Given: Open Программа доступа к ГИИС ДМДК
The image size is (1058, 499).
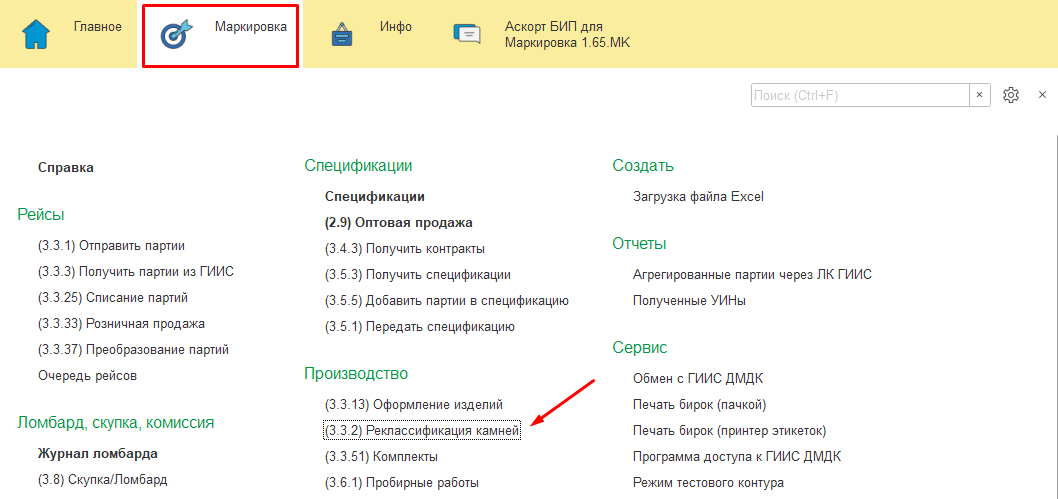Looking at the screenshot, I should [737, 457].
